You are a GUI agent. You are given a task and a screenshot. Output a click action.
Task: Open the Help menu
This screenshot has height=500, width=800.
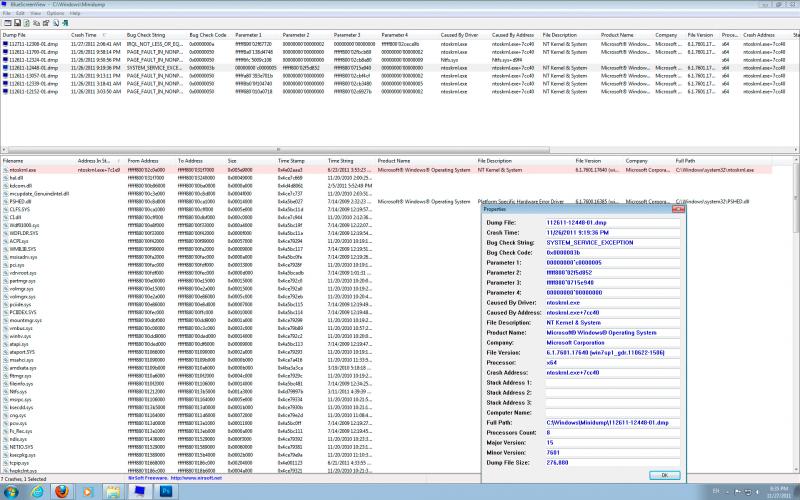tap(75, 13)
